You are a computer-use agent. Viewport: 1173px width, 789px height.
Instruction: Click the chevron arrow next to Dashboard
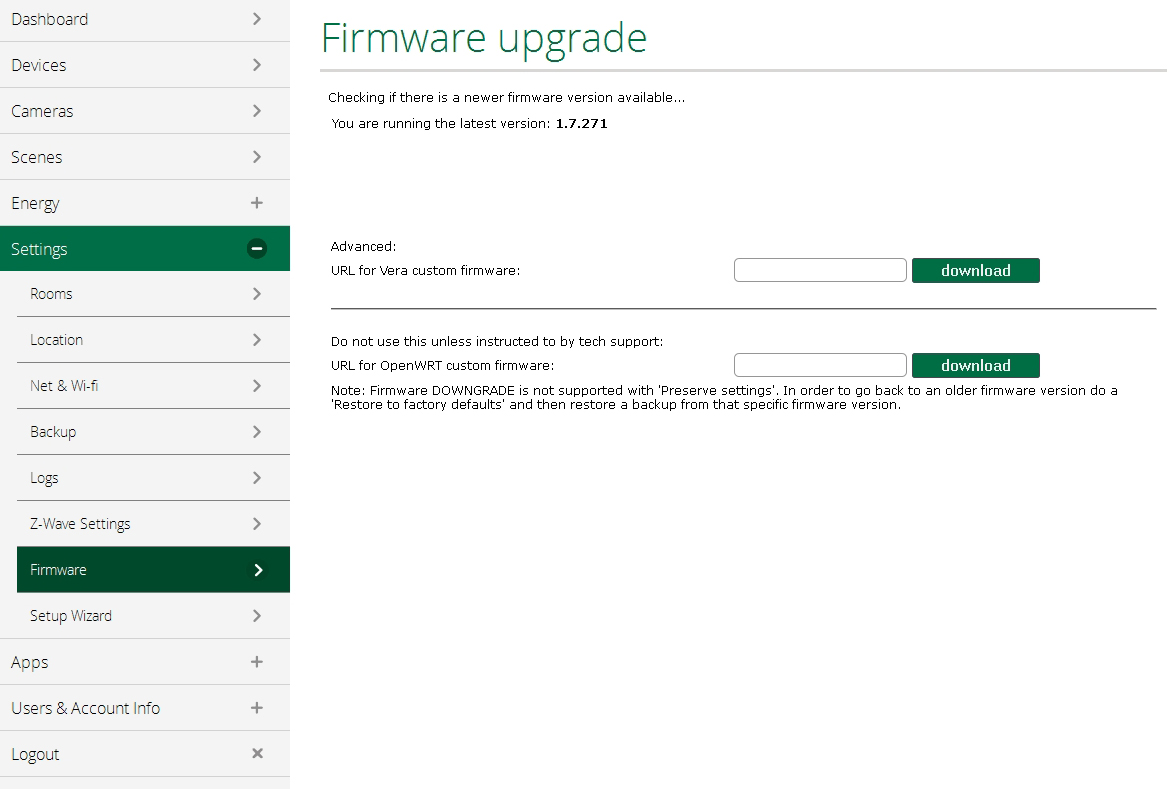(x=257, y=19)
